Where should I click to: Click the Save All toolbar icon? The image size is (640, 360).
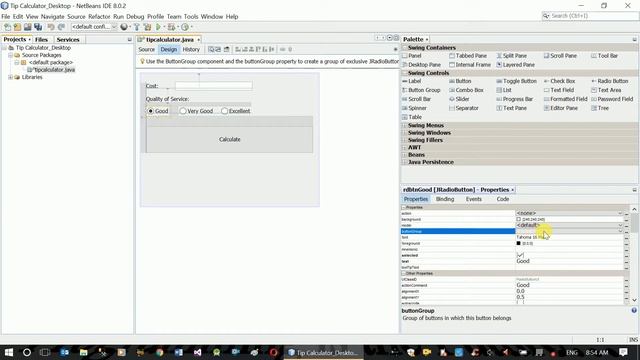pyautogui.click(x=38, y=27)
